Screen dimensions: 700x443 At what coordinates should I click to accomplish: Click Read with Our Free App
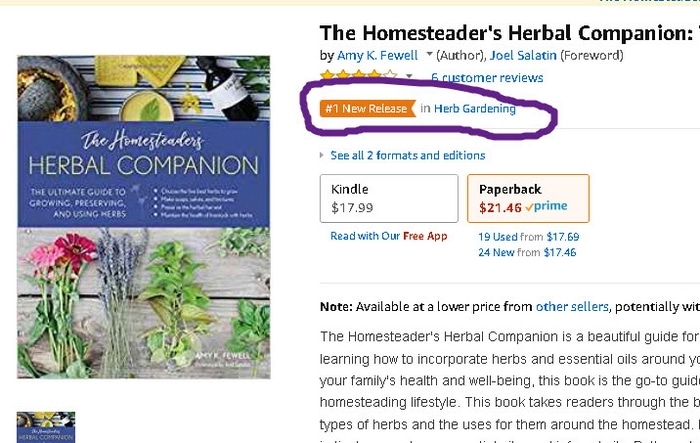[389, 236]
